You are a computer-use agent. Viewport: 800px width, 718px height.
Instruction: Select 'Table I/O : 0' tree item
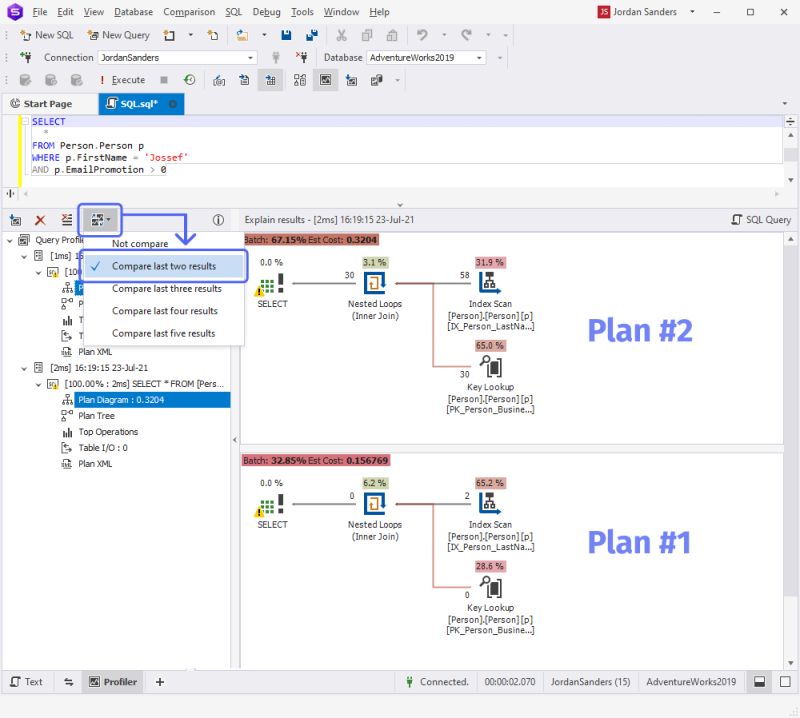(x=103, y=448)
